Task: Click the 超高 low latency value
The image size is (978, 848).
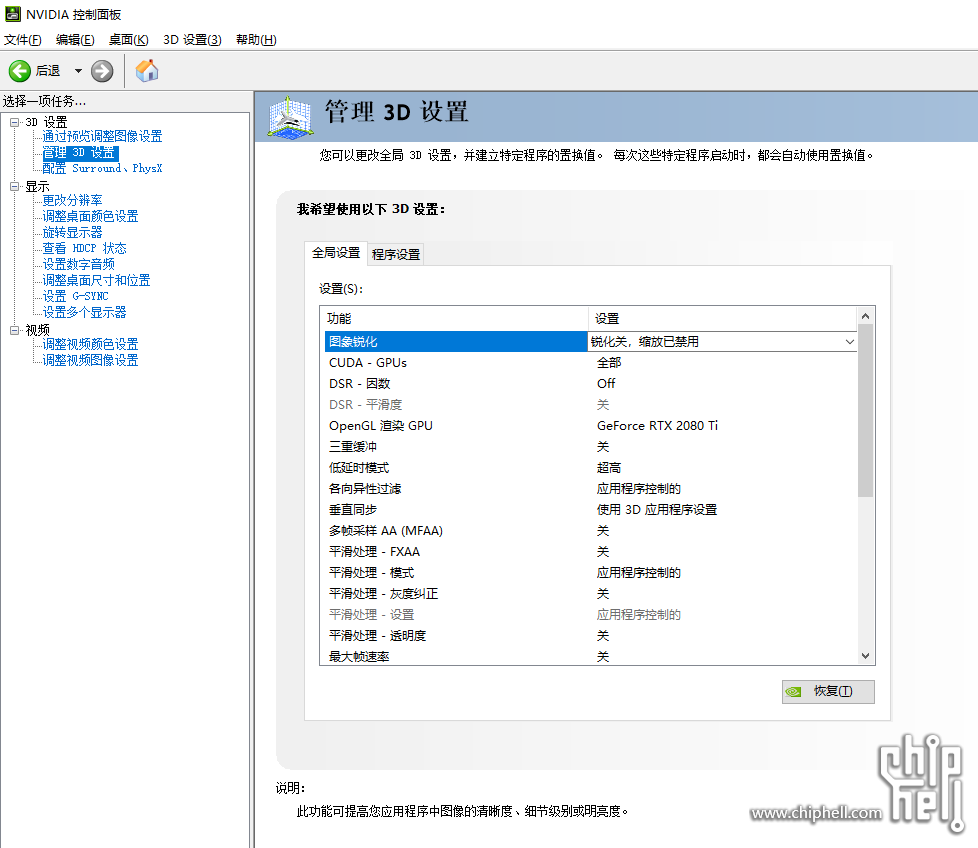Action: (x=609, y=468)
